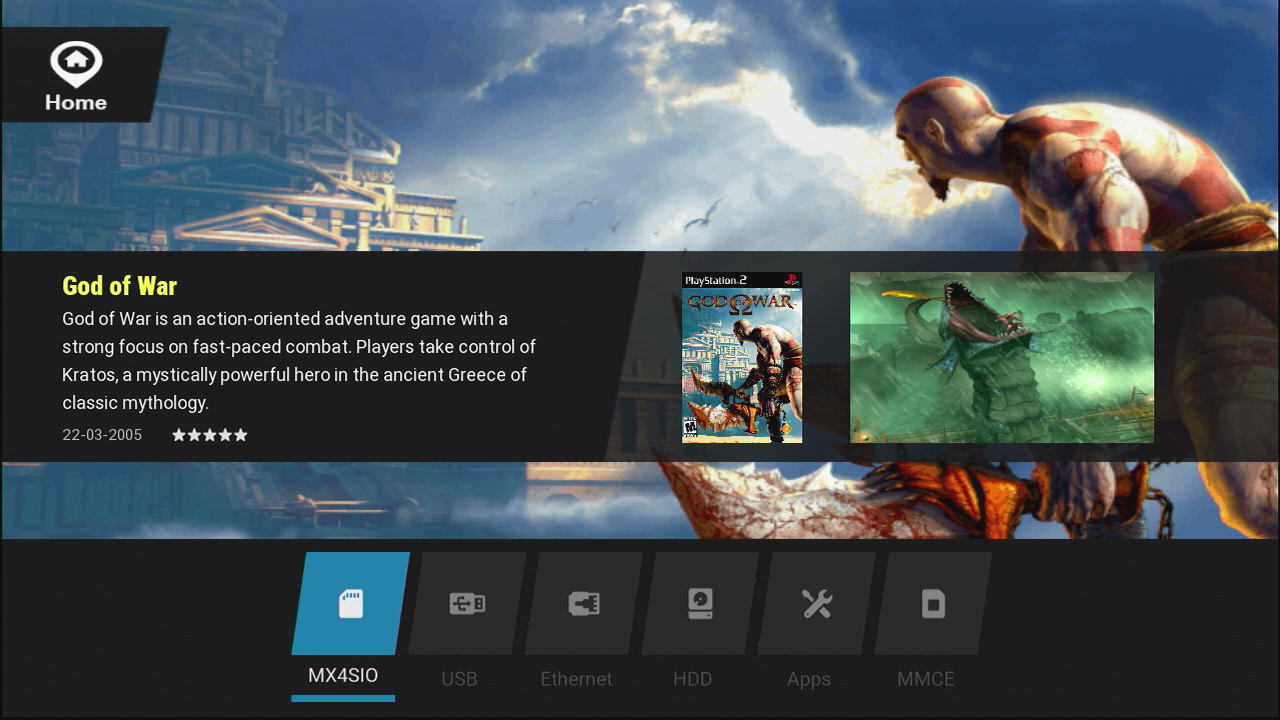This screenshot has width=1280, height=720.
Task: Open the Apps label
Action: [809, 680]
